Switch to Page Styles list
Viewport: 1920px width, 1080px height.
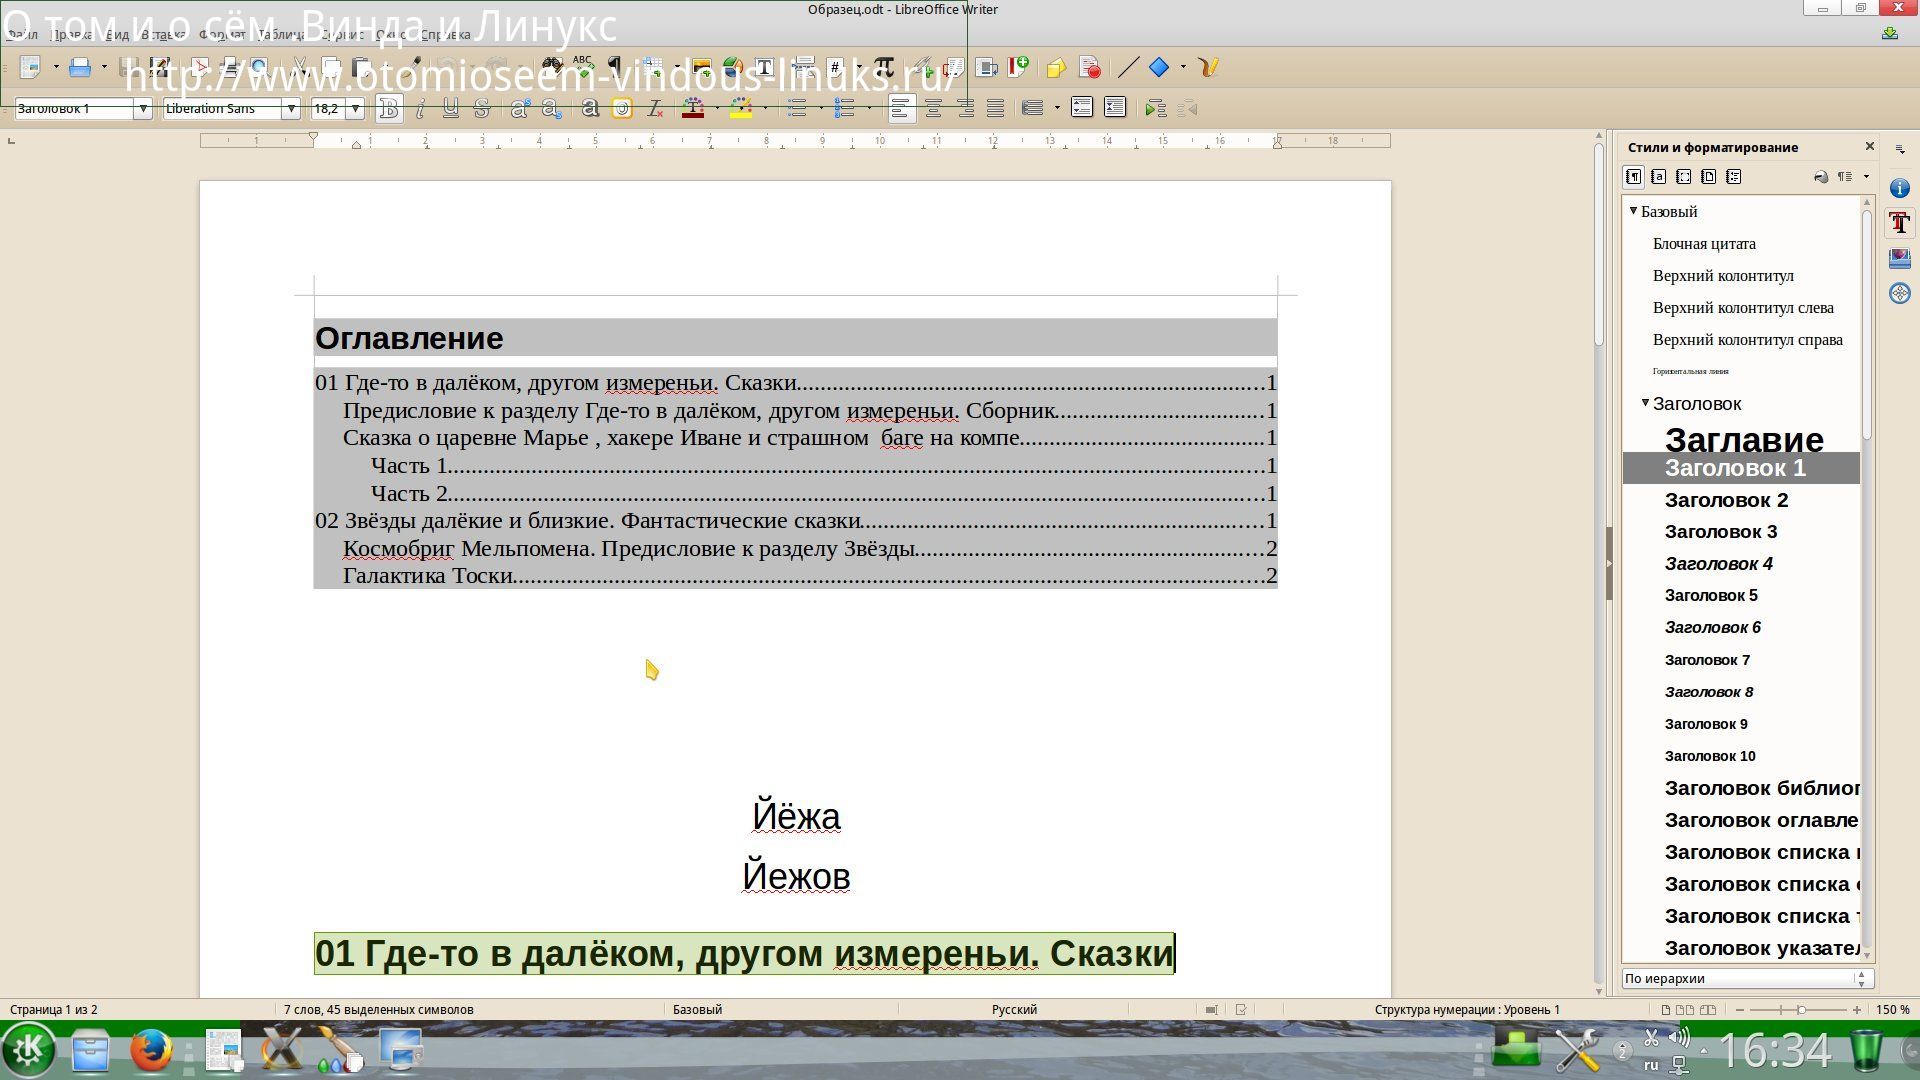(x=1708, y=177)
